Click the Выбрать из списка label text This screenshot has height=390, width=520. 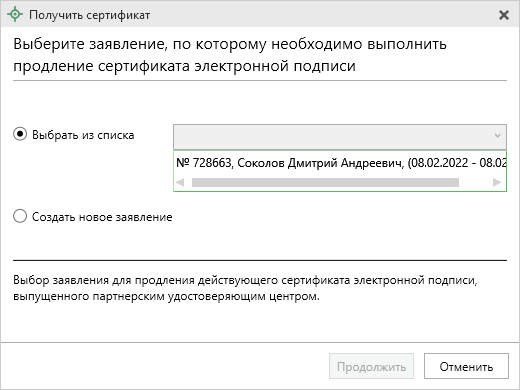(x=83, y=135)
